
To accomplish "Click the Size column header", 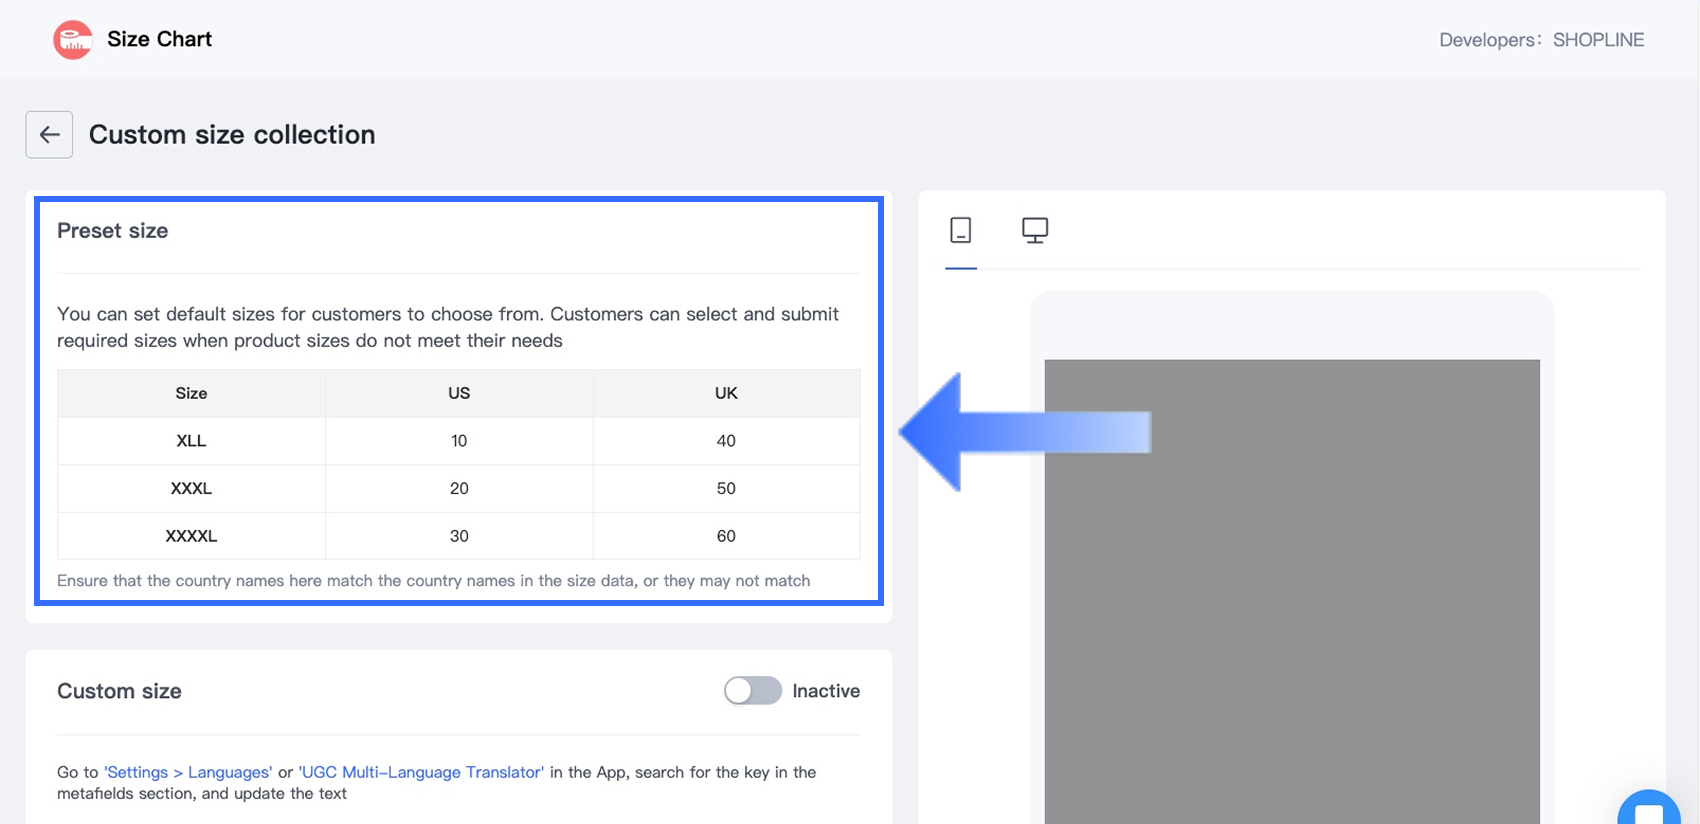I will click(191, 393).
